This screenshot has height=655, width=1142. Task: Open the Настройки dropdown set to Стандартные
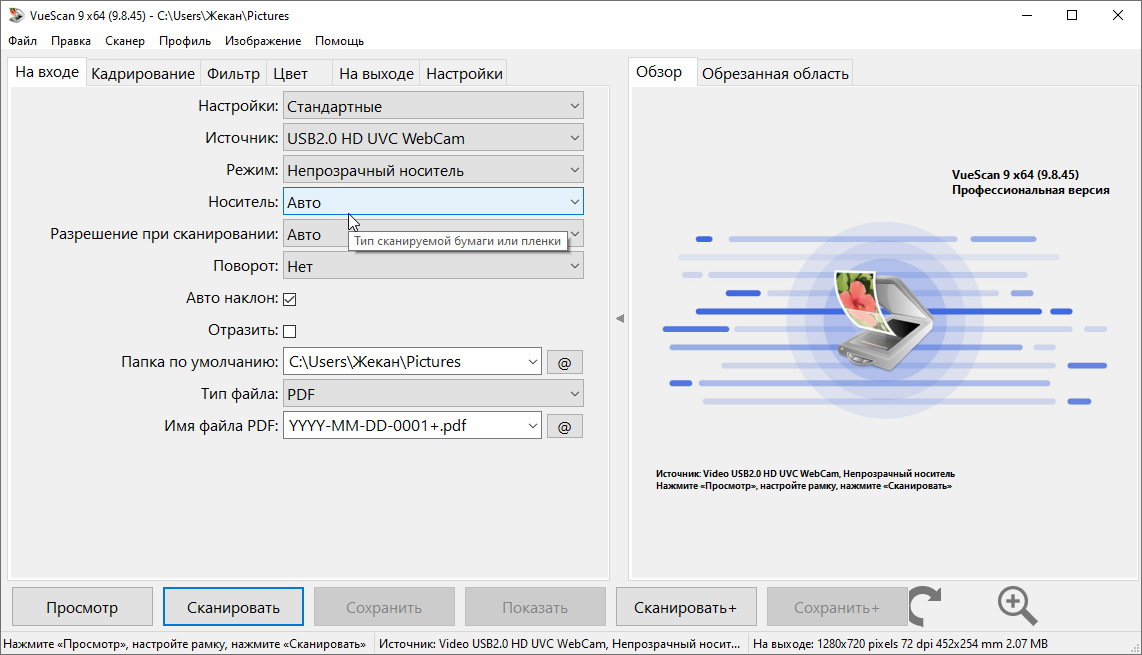click(433, 106)
